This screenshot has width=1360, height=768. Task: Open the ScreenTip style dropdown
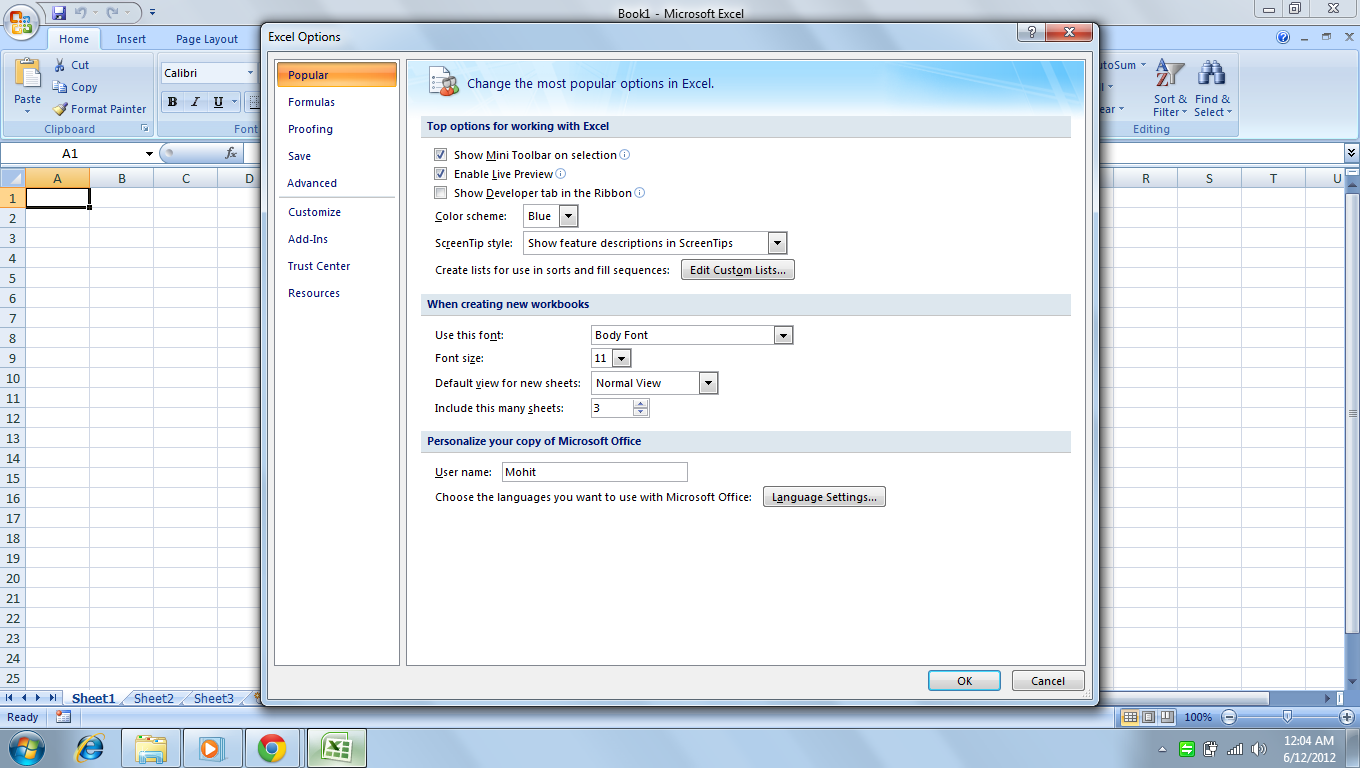778,242
